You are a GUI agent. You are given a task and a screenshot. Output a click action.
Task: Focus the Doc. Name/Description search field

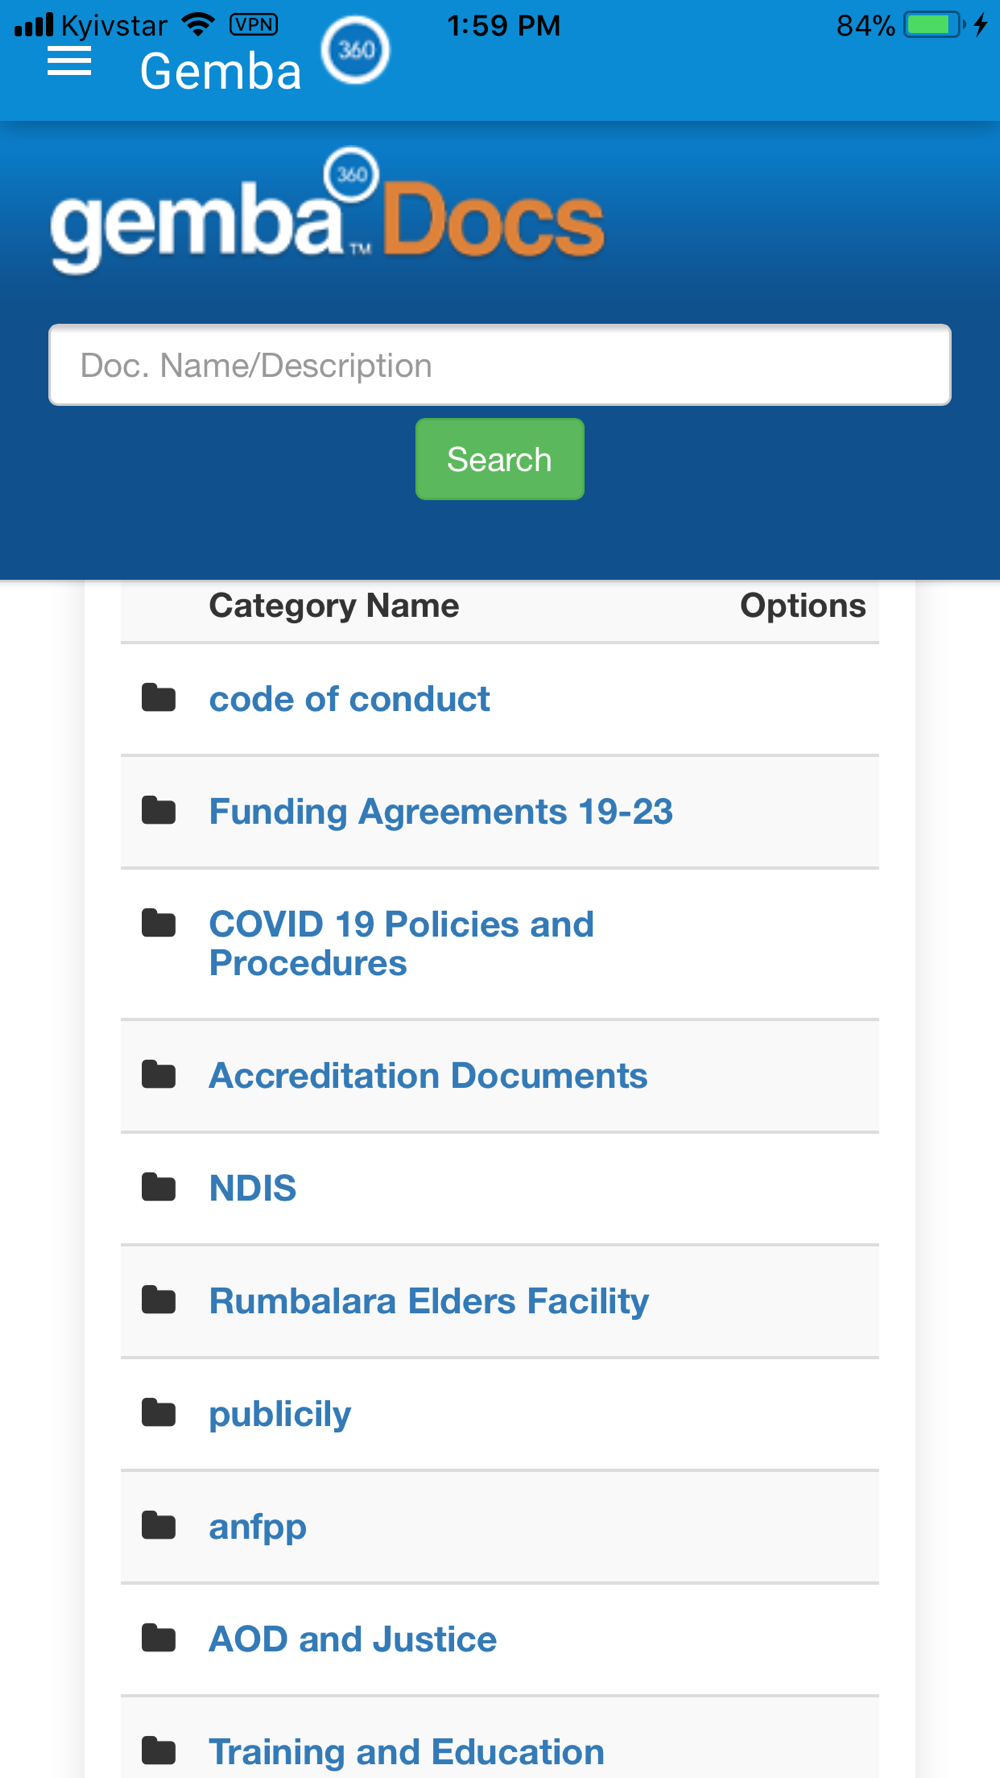click(500, 365)
